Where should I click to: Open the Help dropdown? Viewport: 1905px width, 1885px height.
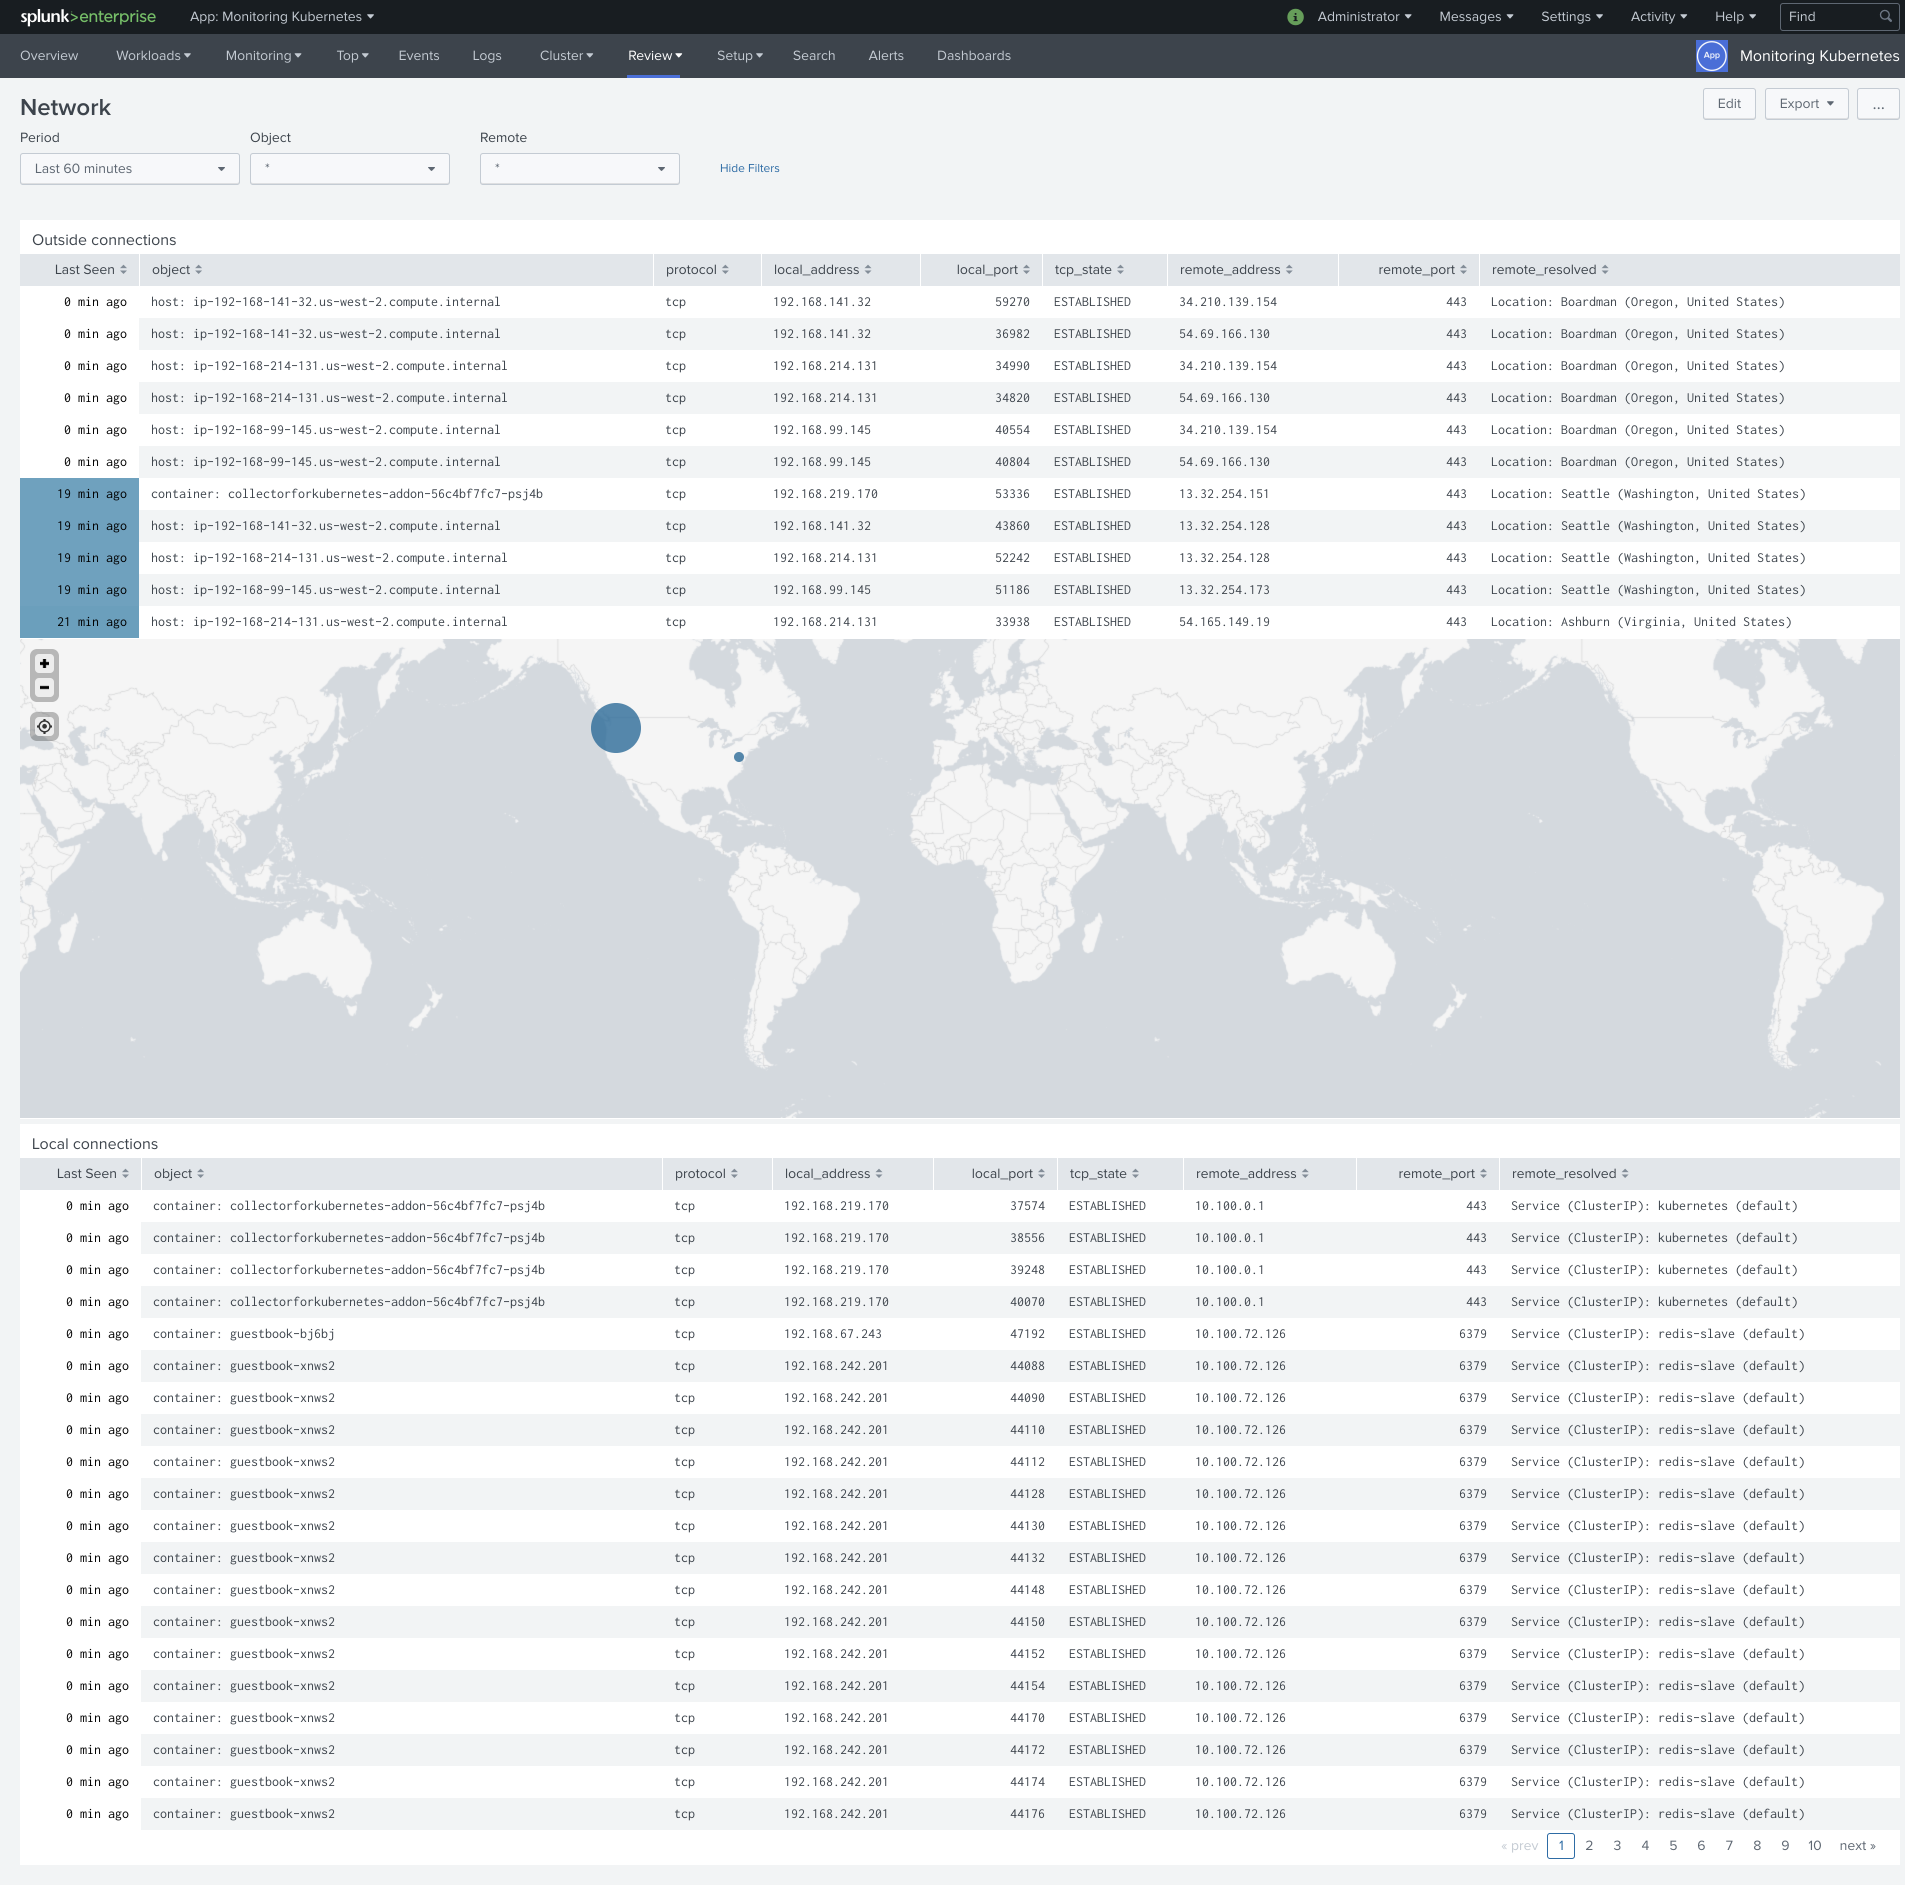tap(1735, 17)
